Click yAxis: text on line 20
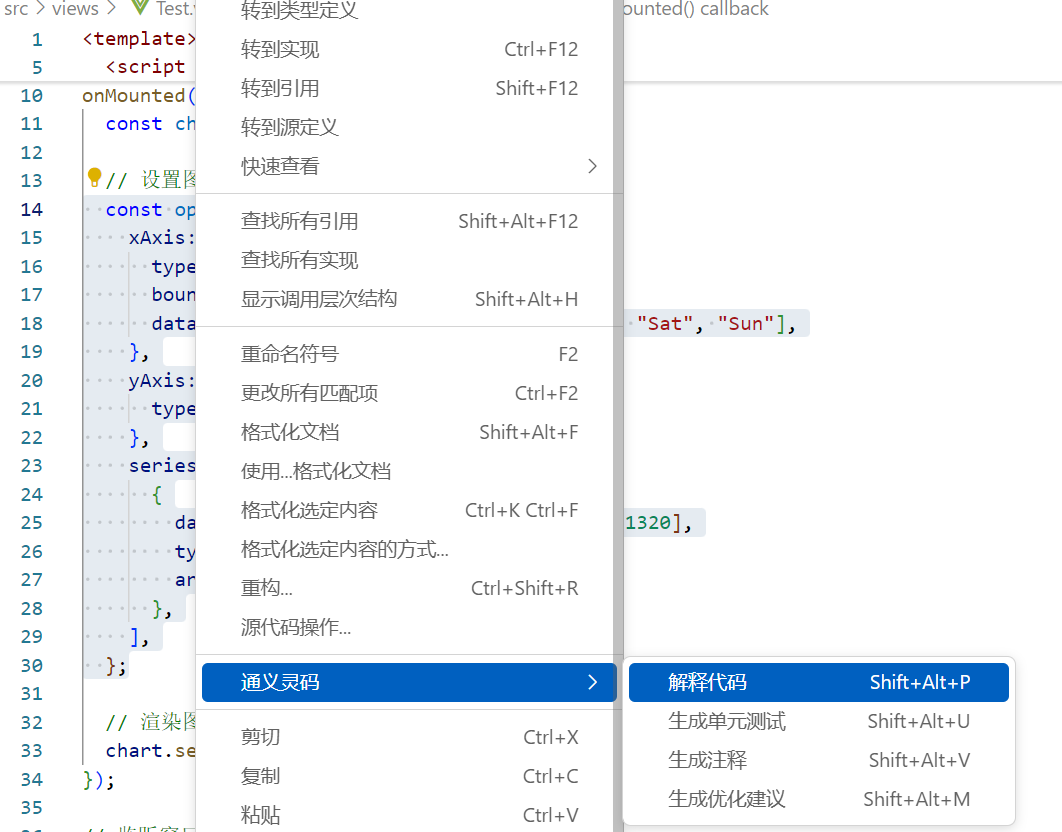The height and width of the screenshot is (832, 1062). point(162,380)
